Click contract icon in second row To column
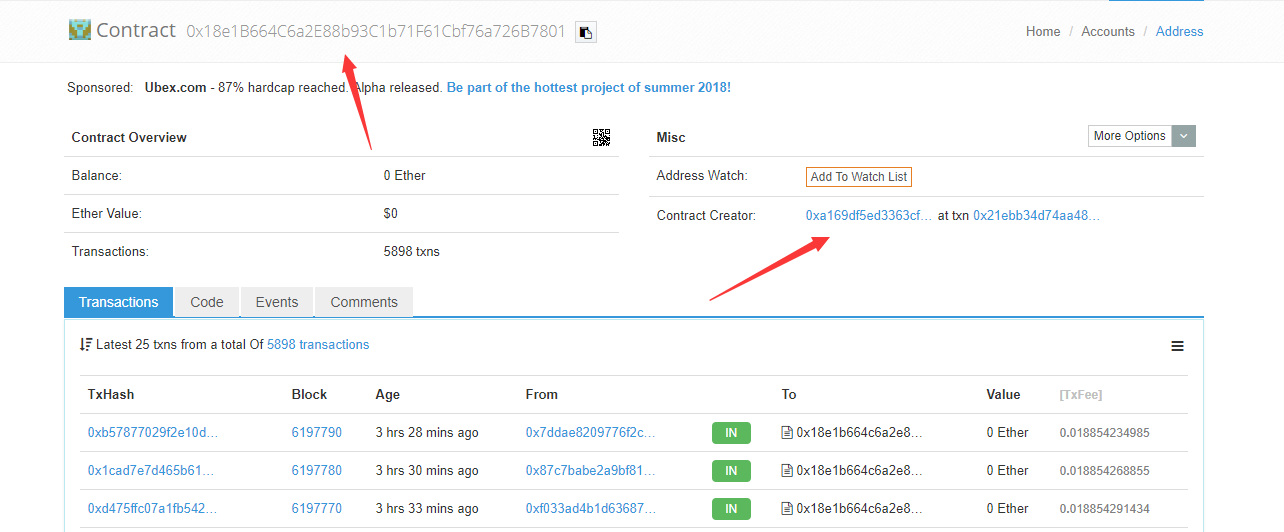Viewport: 1284px width, 532px height. tap(787, 471)
